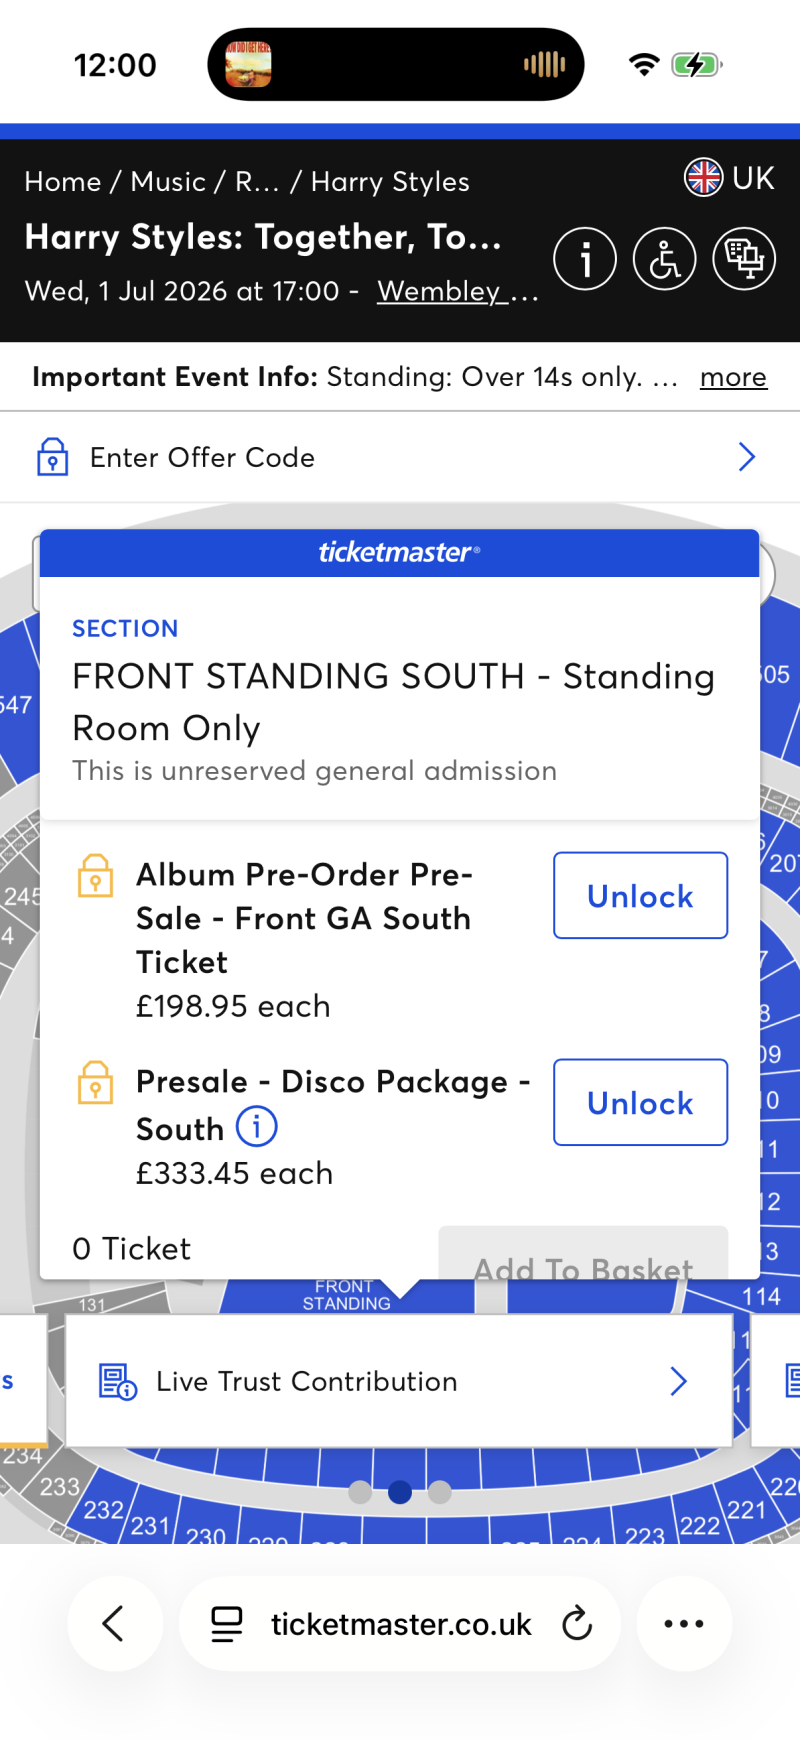The height and width of the screenshot is (1739, 800).
Task: Tap the offer code padlock icon
Action: click(53, 457)
